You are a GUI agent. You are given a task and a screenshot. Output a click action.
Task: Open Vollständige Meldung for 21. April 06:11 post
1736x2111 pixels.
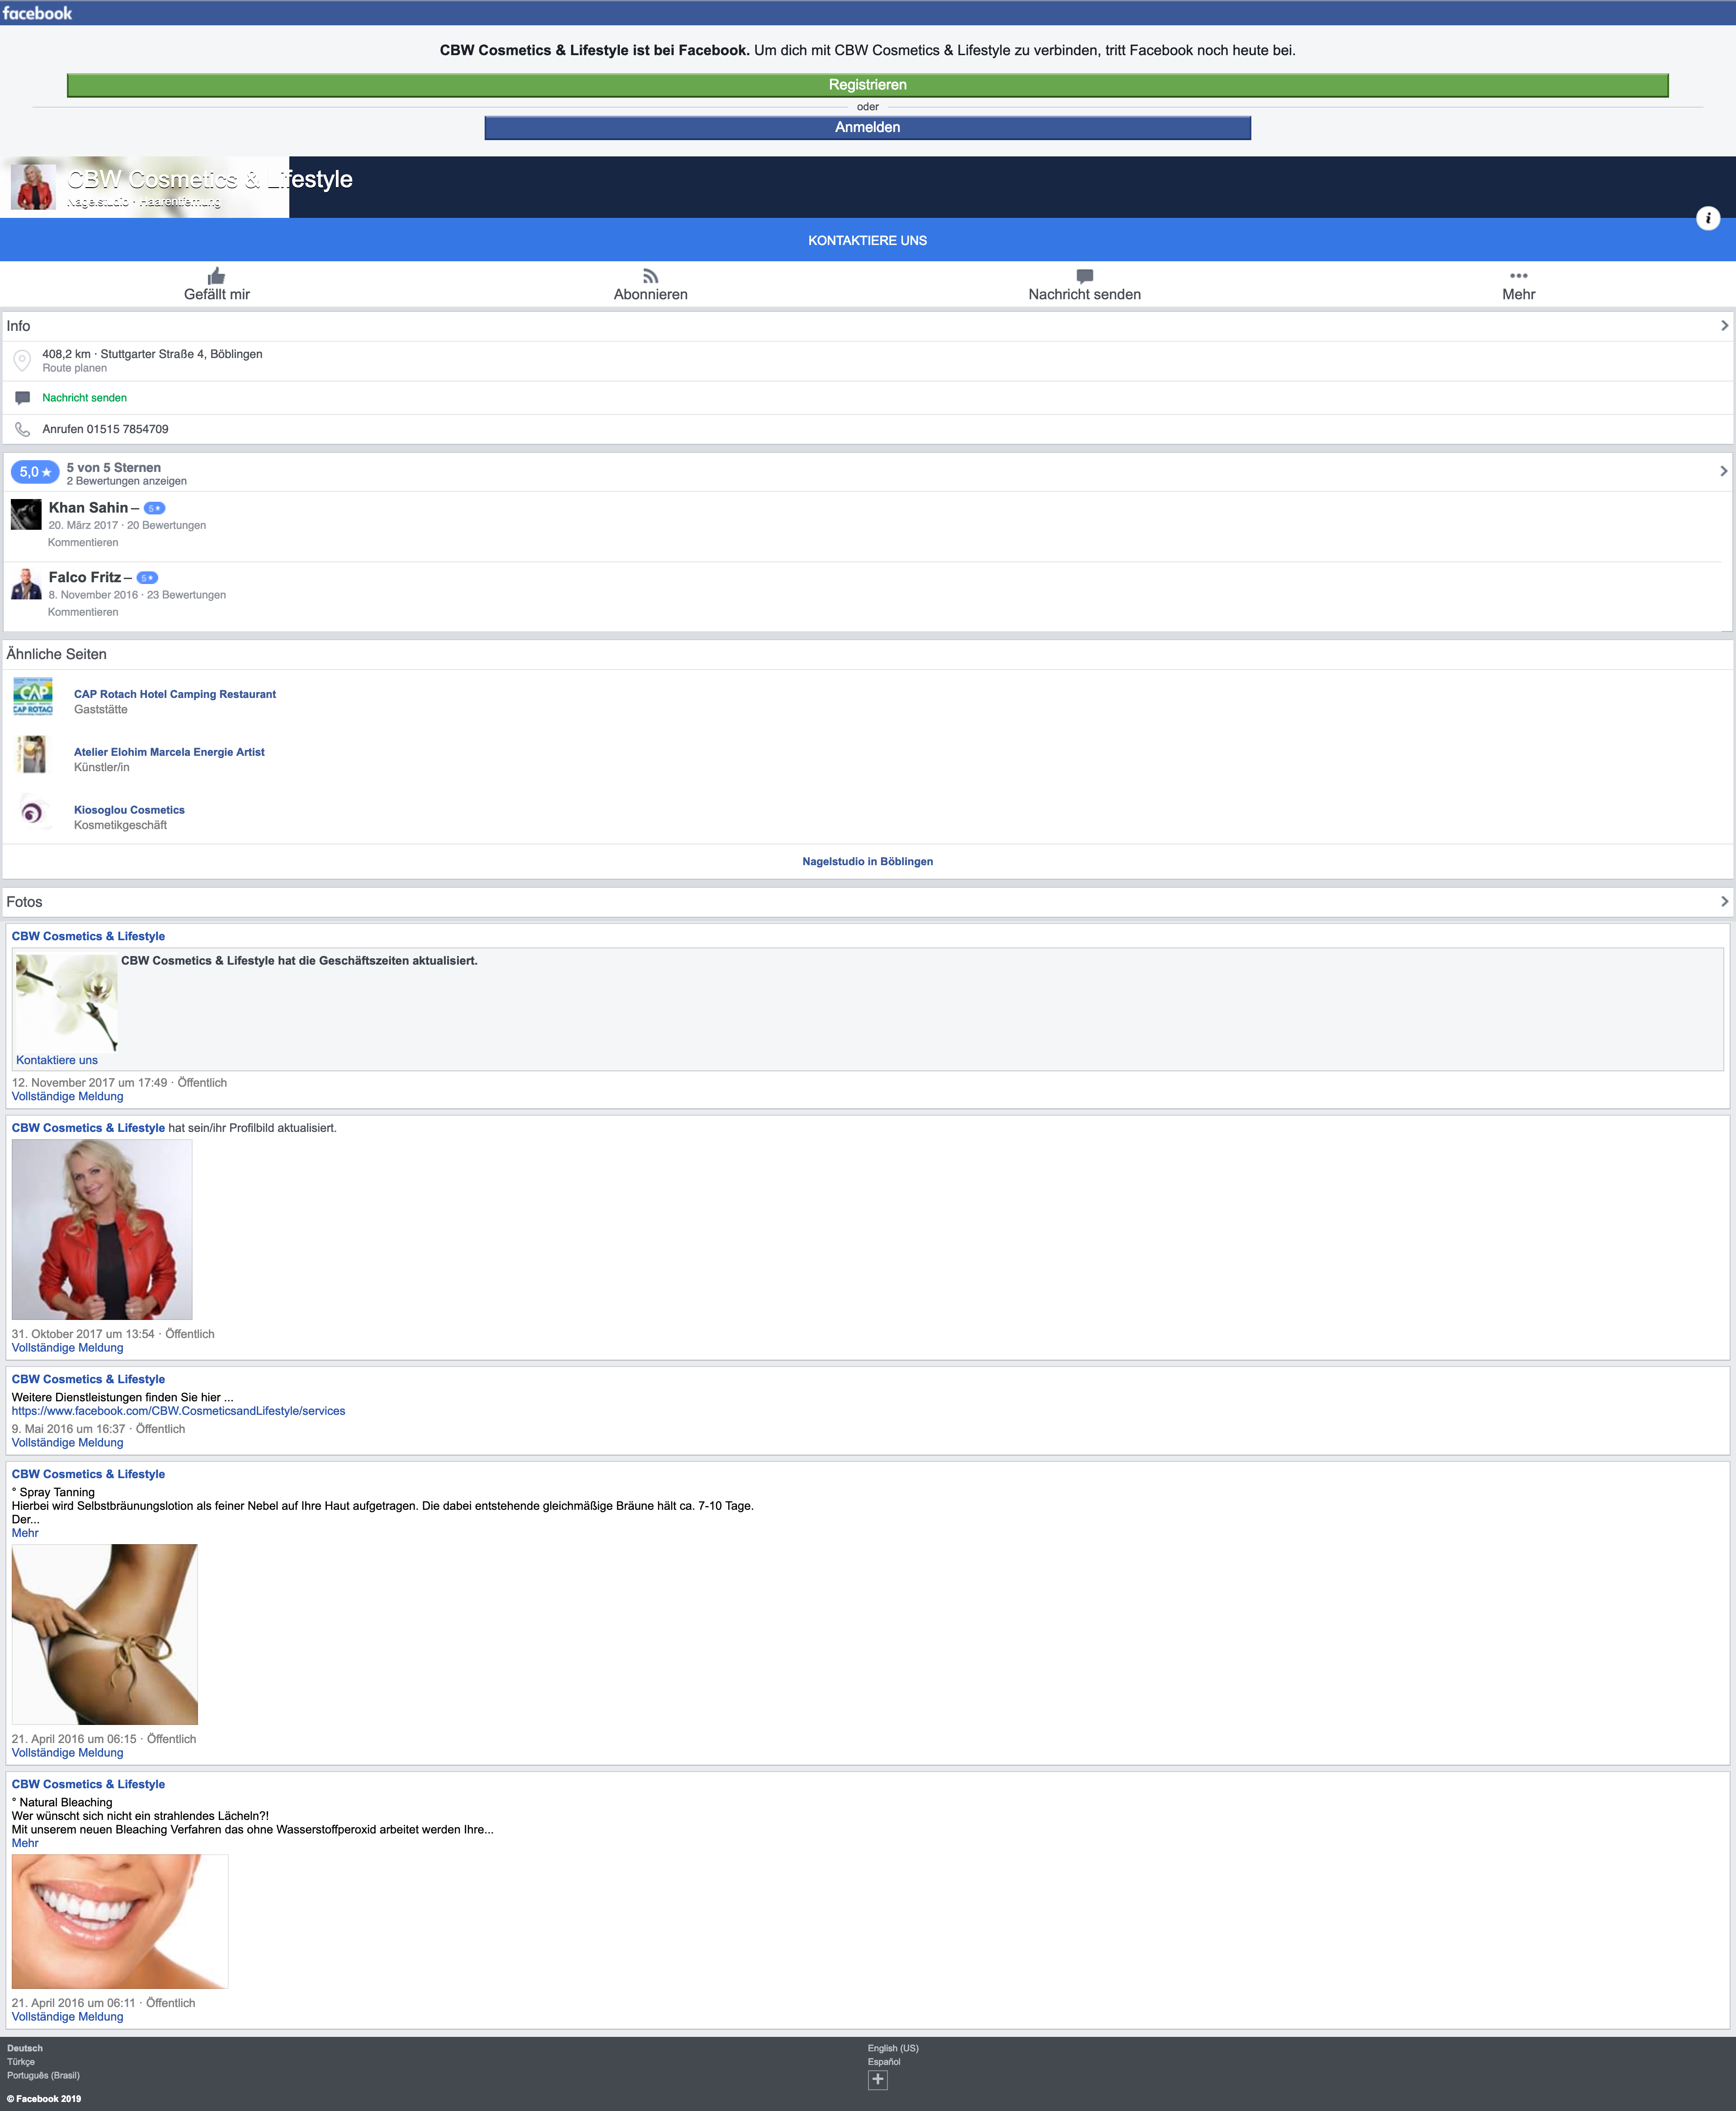point(67,2017)
